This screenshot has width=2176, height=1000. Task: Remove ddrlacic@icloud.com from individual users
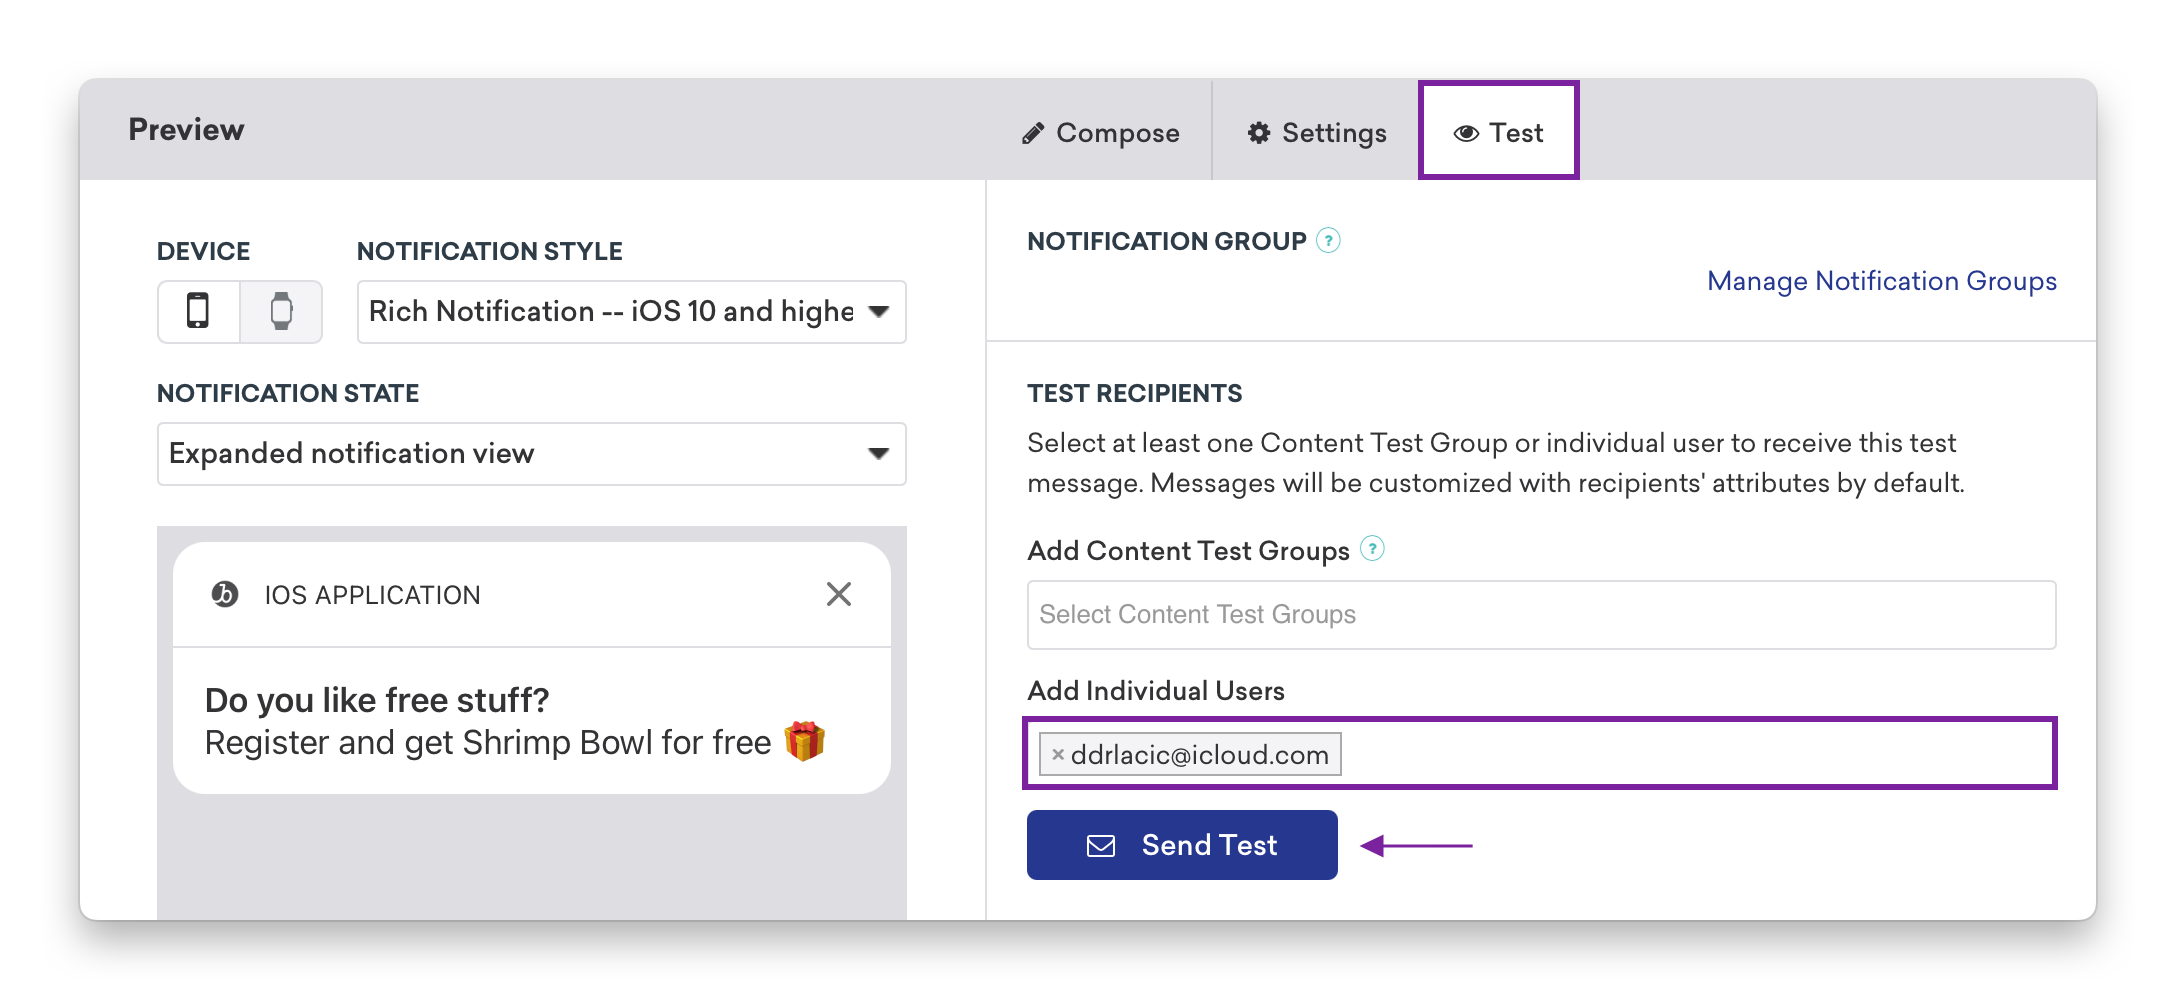pyautogui.click(x=1057, y=755)
